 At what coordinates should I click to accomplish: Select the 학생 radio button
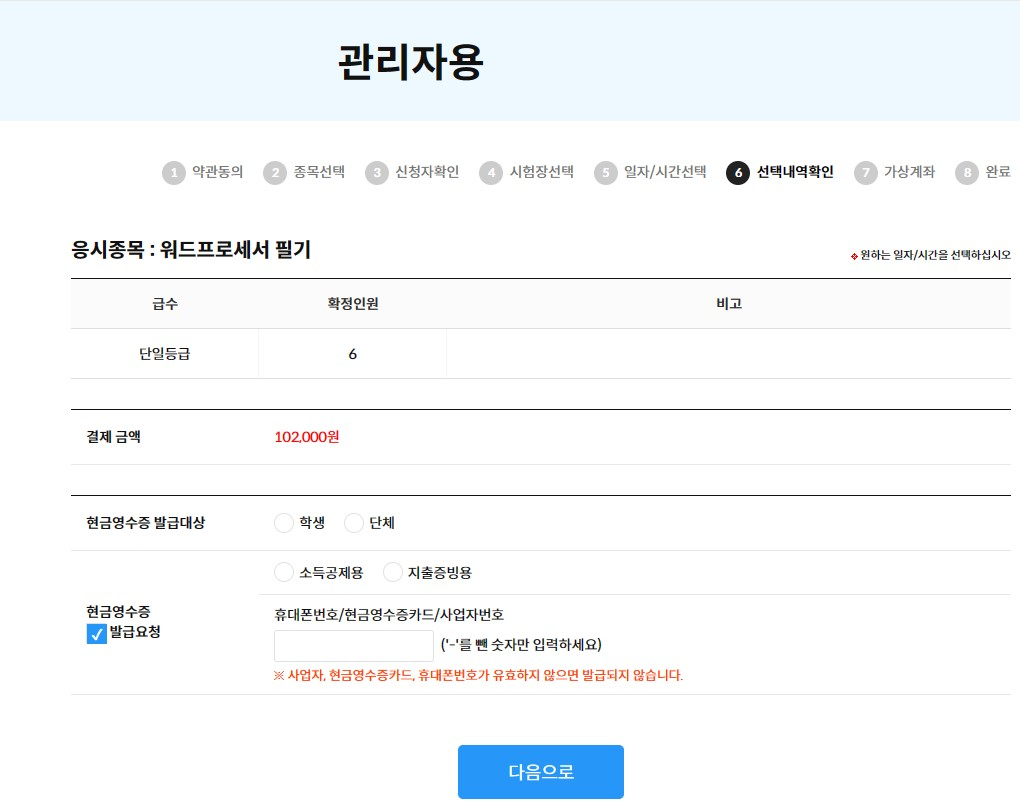click(284, 523)
